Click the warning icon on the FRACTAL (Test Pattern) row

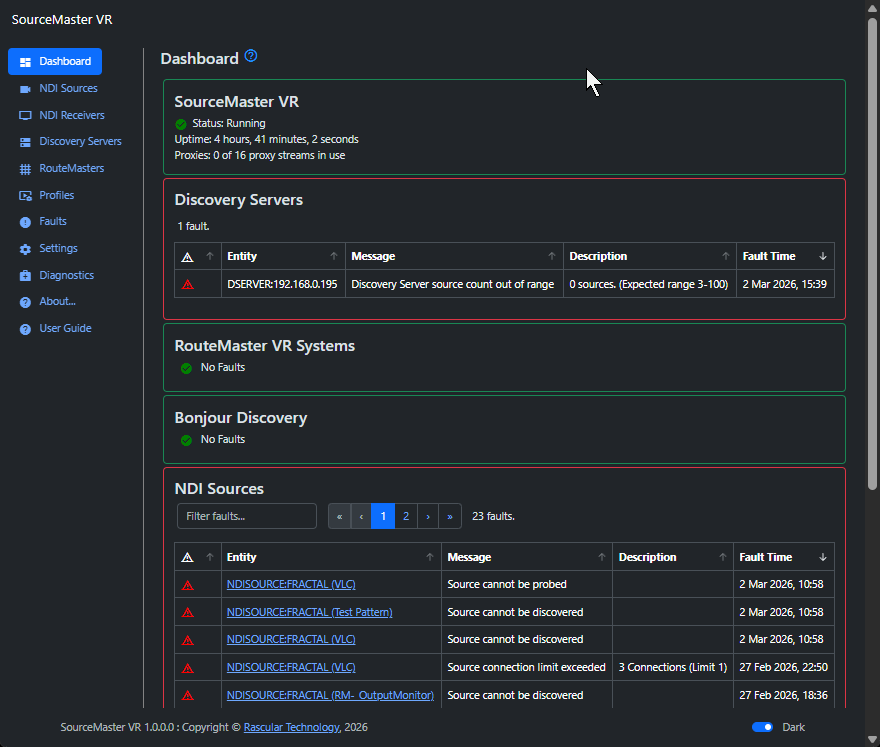188,612
